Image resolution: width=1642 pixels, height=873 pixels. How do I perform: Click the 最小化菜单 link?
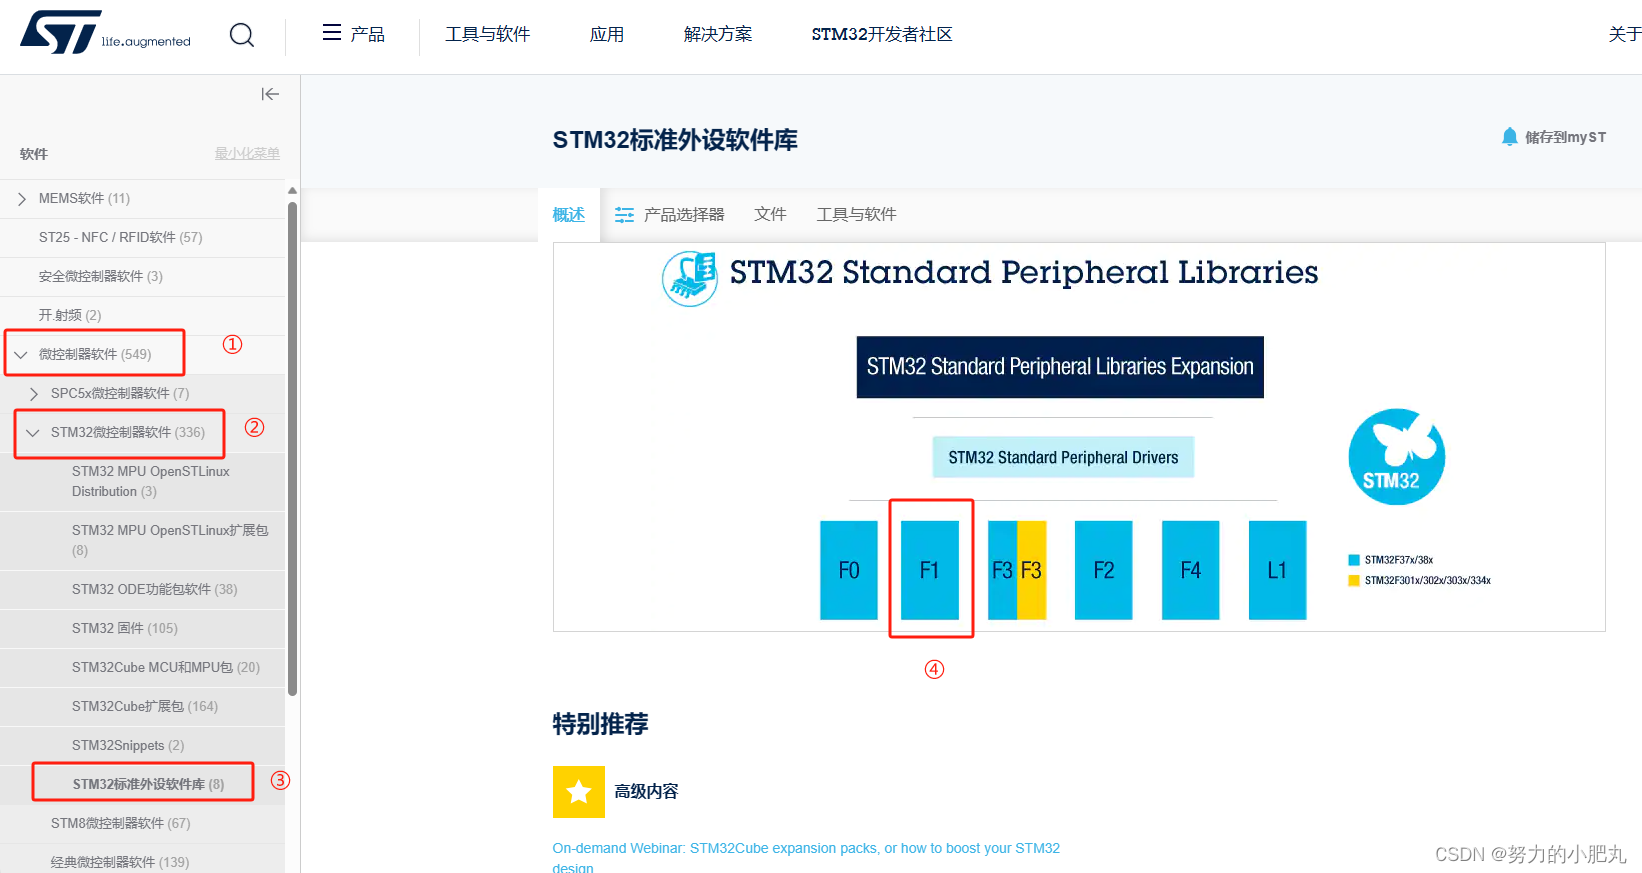pos(247,153)
